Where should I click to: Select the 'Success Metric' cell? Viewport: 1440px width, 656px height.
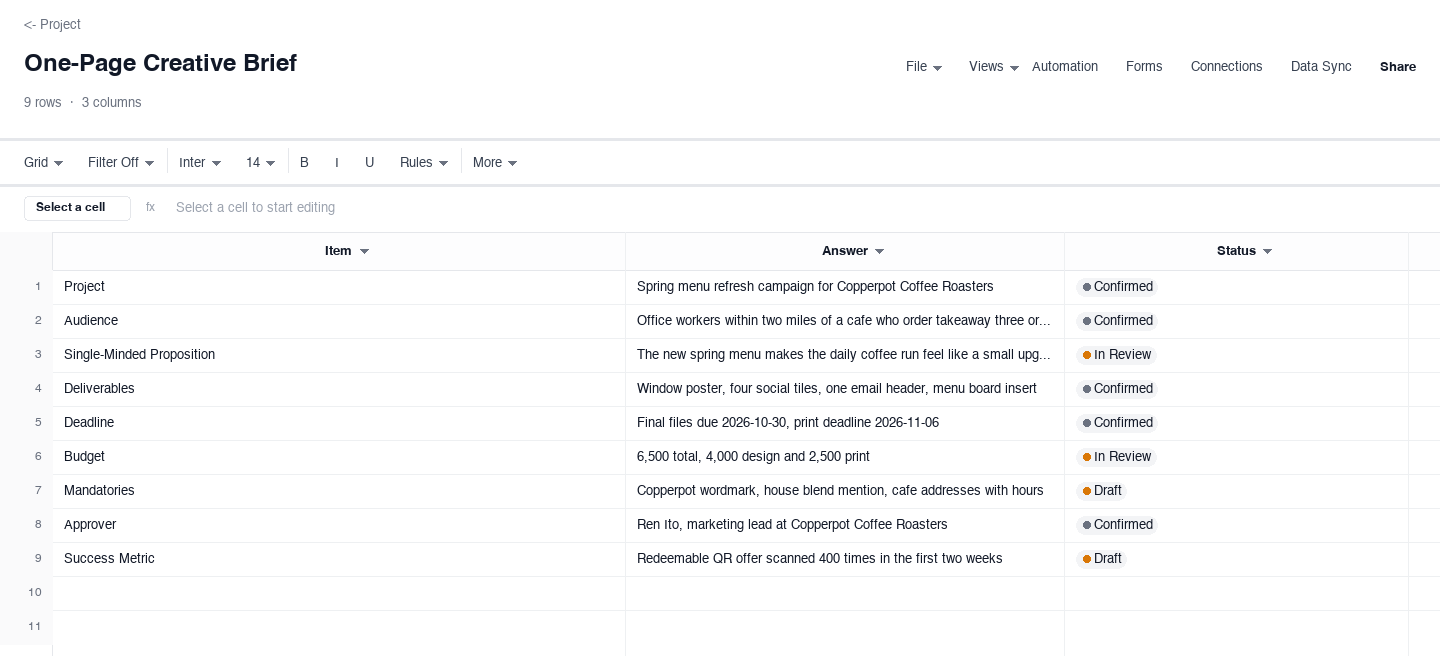pyautogui.click(x=339, y=559)
